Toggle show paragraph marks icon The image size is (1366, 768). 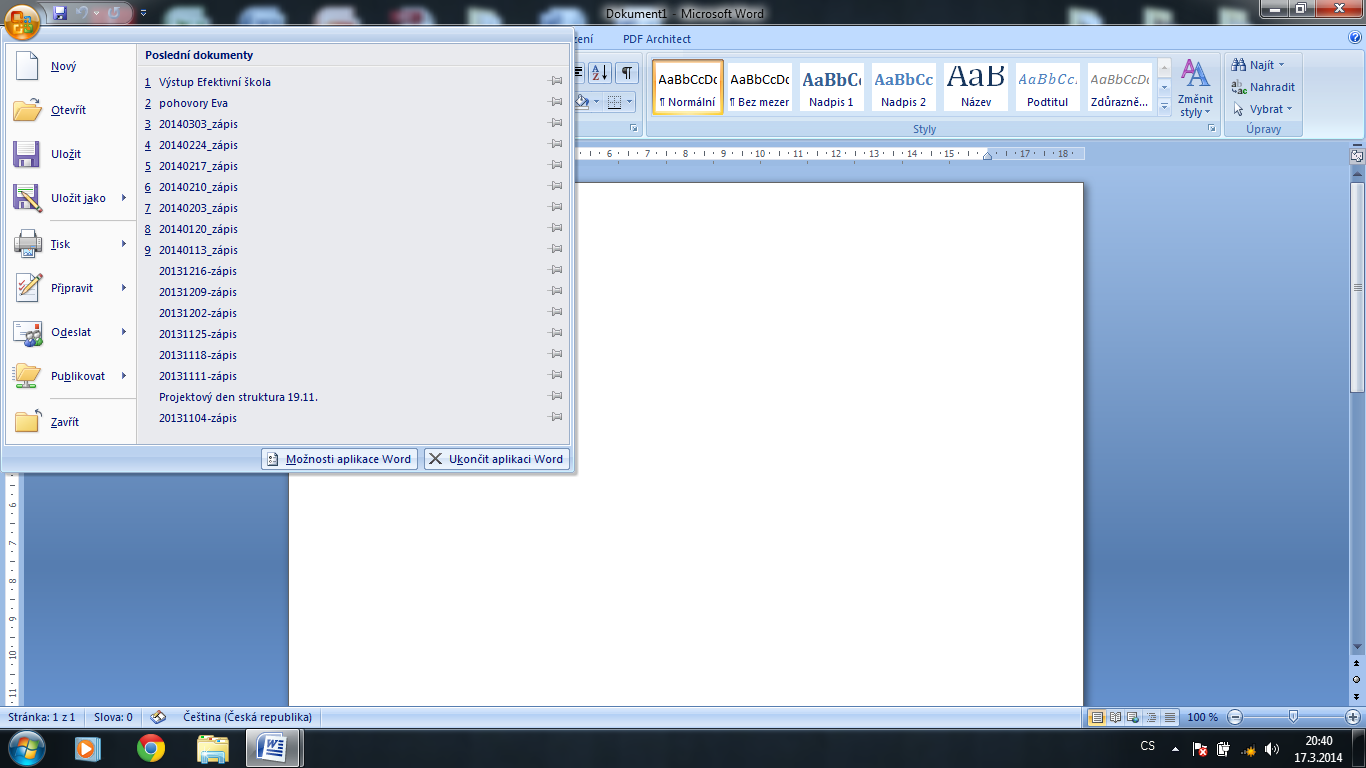[627, 73]
